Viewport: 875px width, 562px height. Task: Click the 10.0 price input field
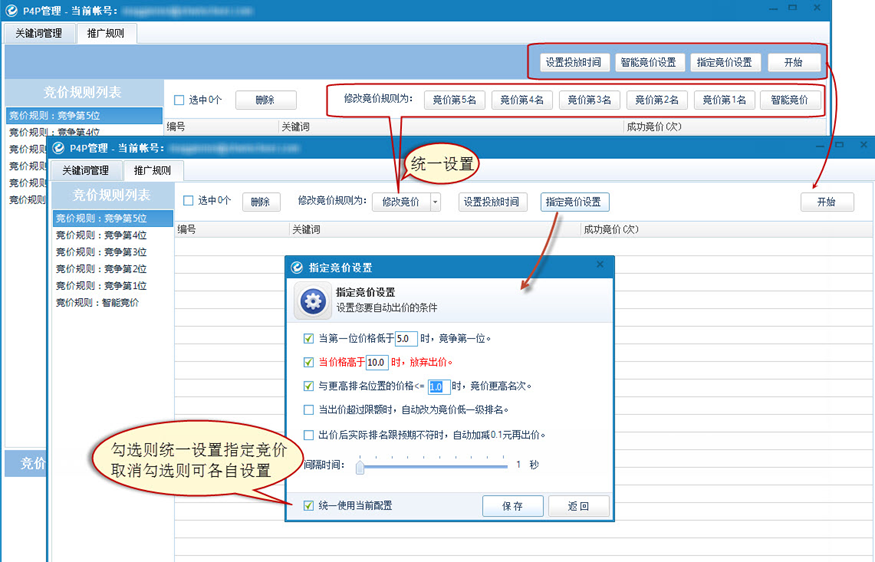pyautogui.click(x=377, y=362)
